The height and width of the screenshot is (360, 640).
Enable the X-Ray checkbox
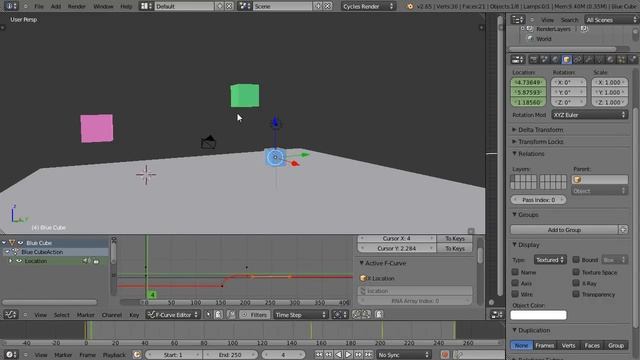(576, 283)
